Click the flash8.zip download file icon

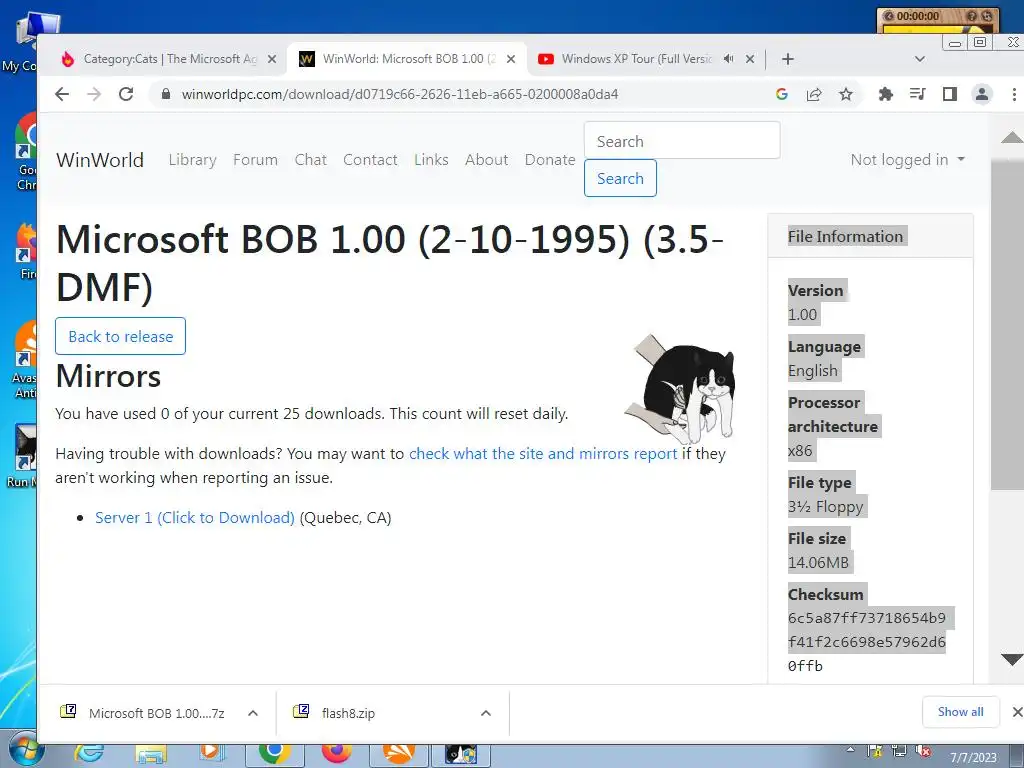point(301,711)
